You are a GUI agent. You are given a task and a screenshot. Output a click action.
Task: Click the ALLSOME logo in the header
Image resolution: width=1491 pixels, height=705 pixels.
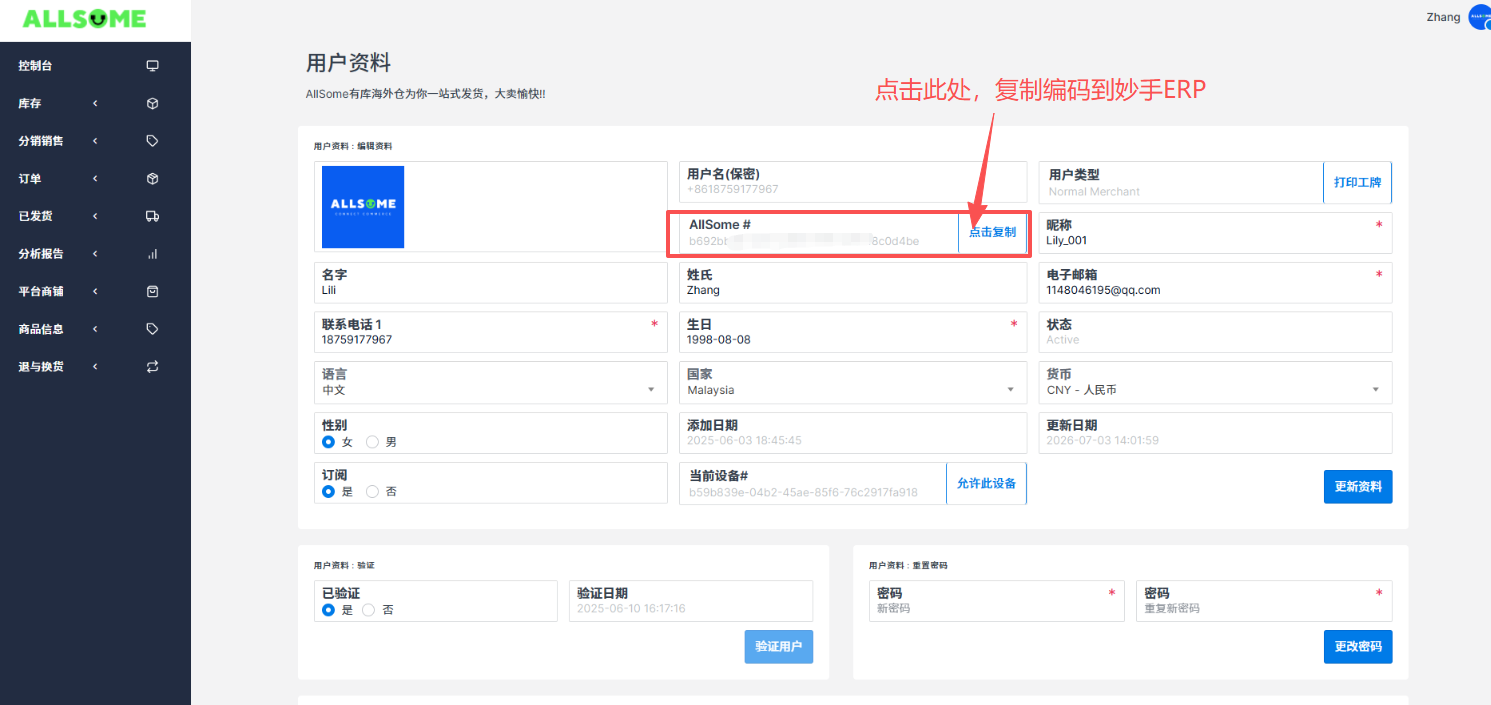tap(84, 19)
